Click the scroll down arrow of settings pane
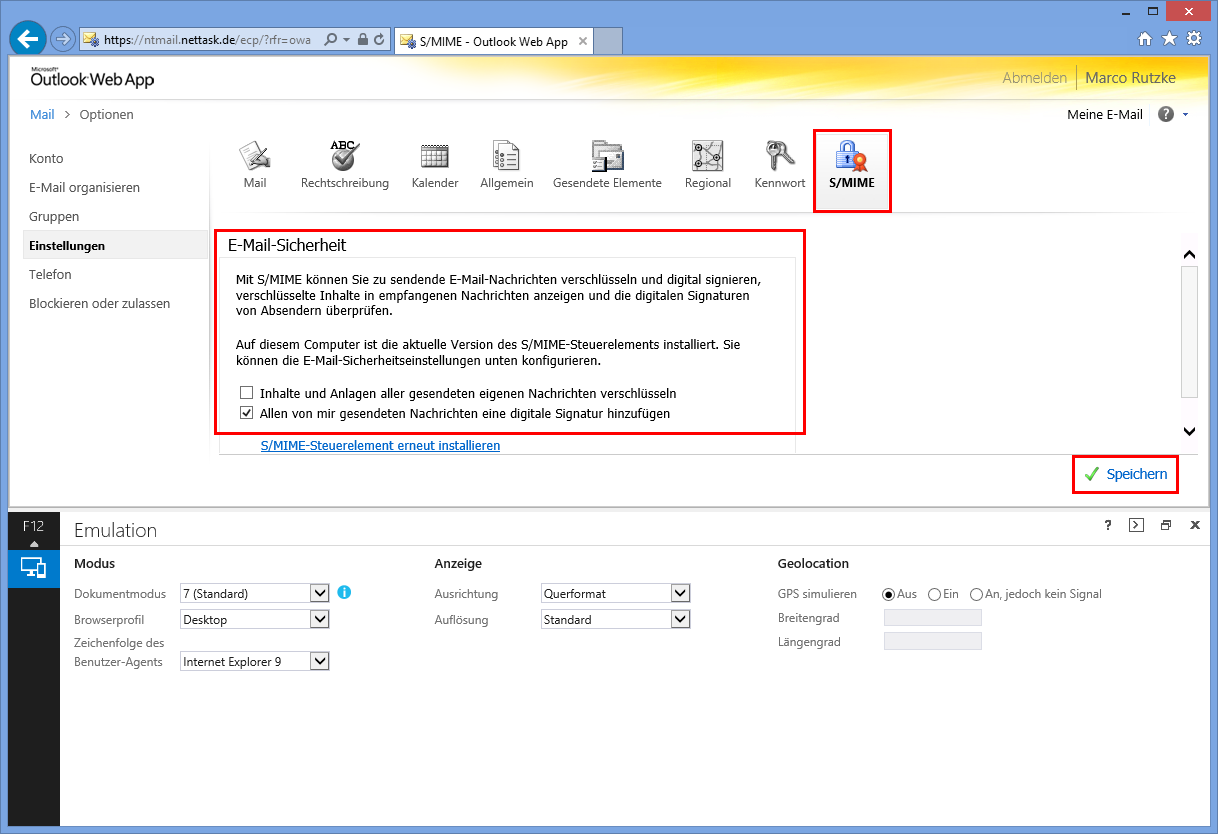The height and width of the screenshot is (834, 1218). pyautogui.click(x=1189, y=431)
